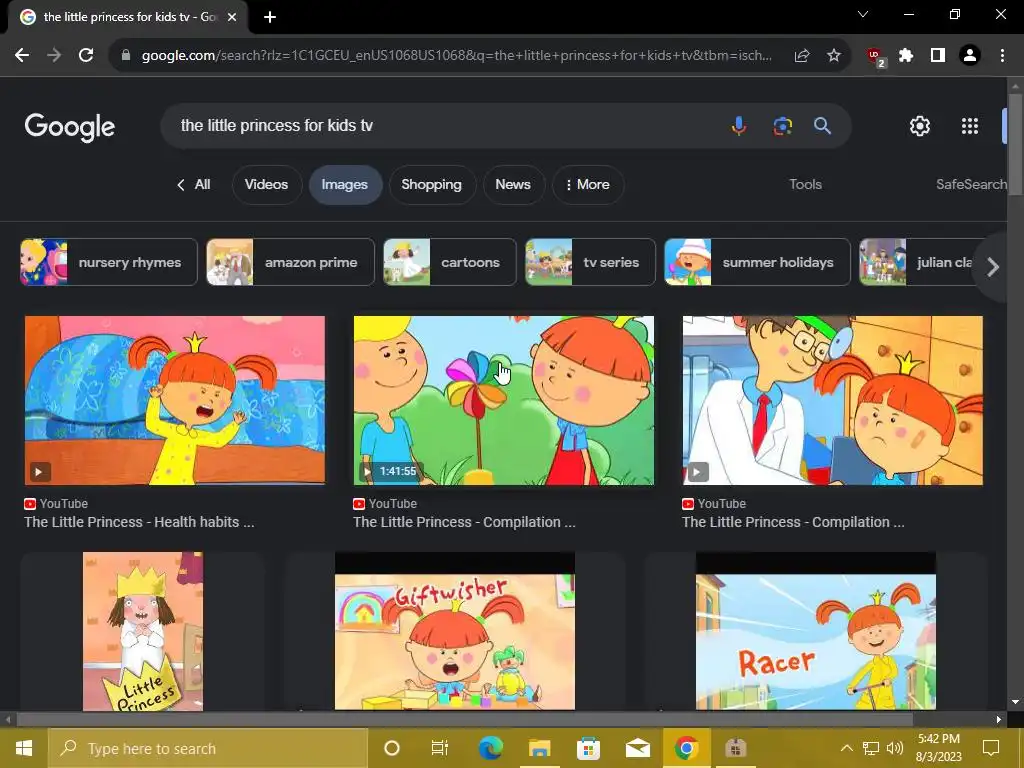
Task: Switch to the Shopping tab
Action: pyautogui.click(x=432, y=185)
